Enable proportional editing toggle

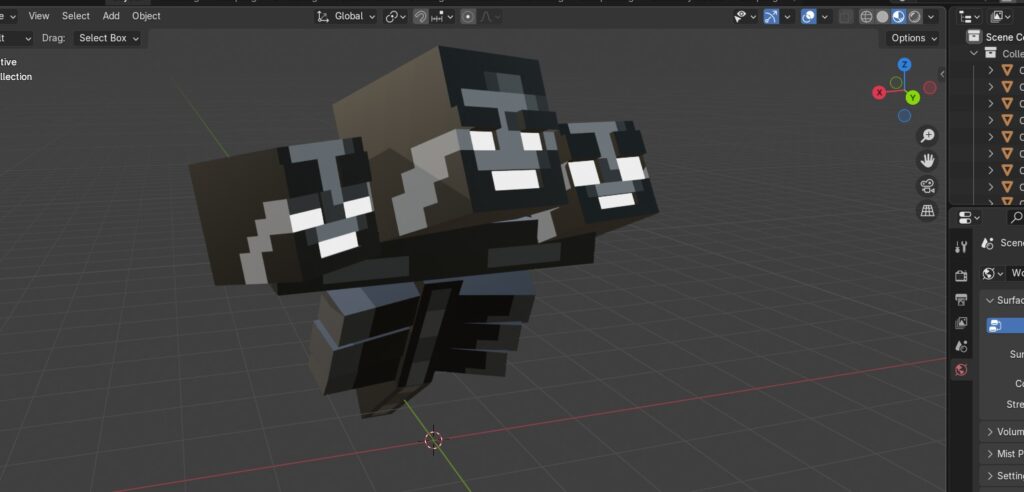tap(467, 16)
